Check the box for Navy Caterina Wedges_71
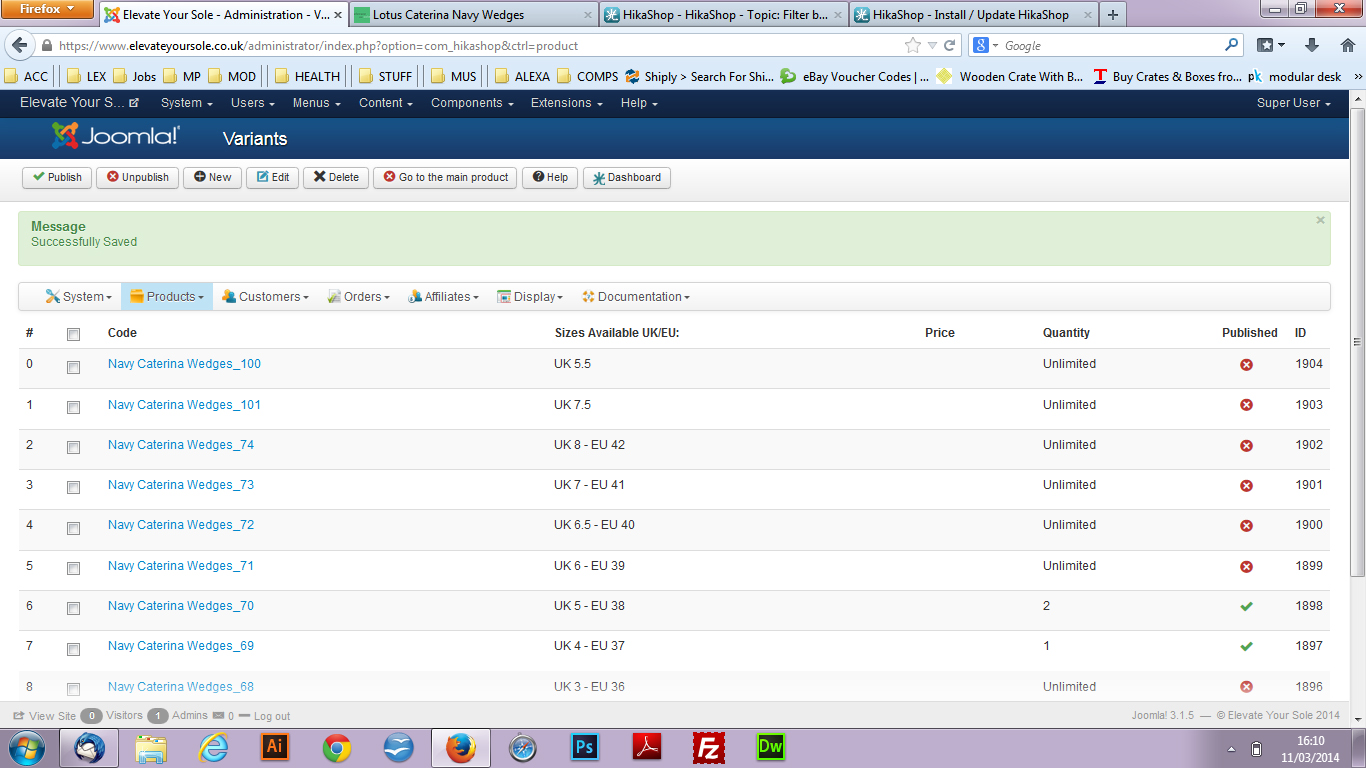 coord(73,568)
